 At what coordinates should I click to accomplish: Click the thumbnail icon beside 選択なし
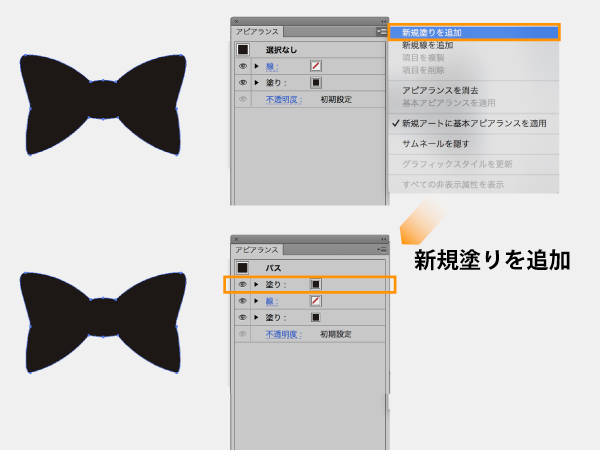click(x=243, y=49)
